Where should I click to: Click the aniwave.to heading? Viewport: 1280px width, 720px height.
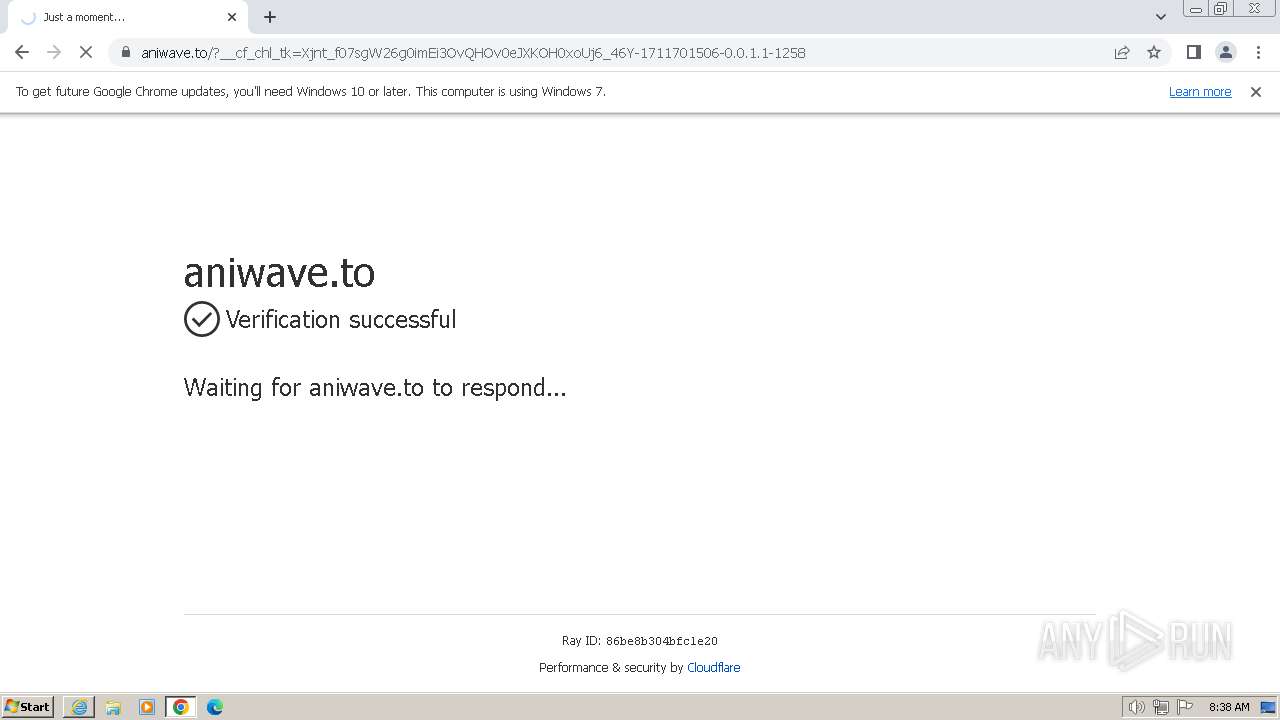279,272
